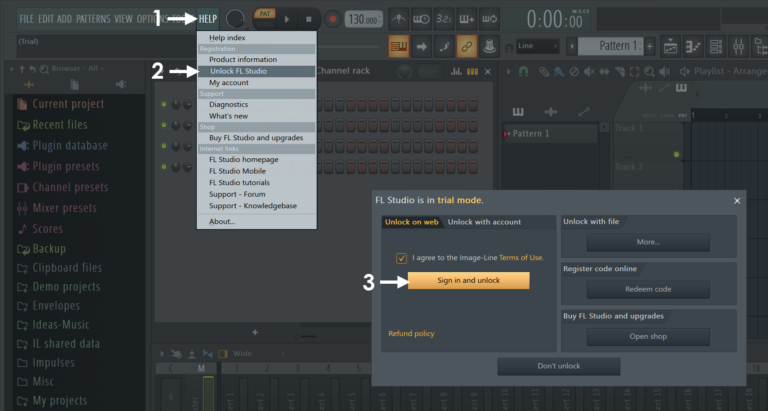Open the Channel rack graph editor icon
768x411 pixels.
coord(456,72)
